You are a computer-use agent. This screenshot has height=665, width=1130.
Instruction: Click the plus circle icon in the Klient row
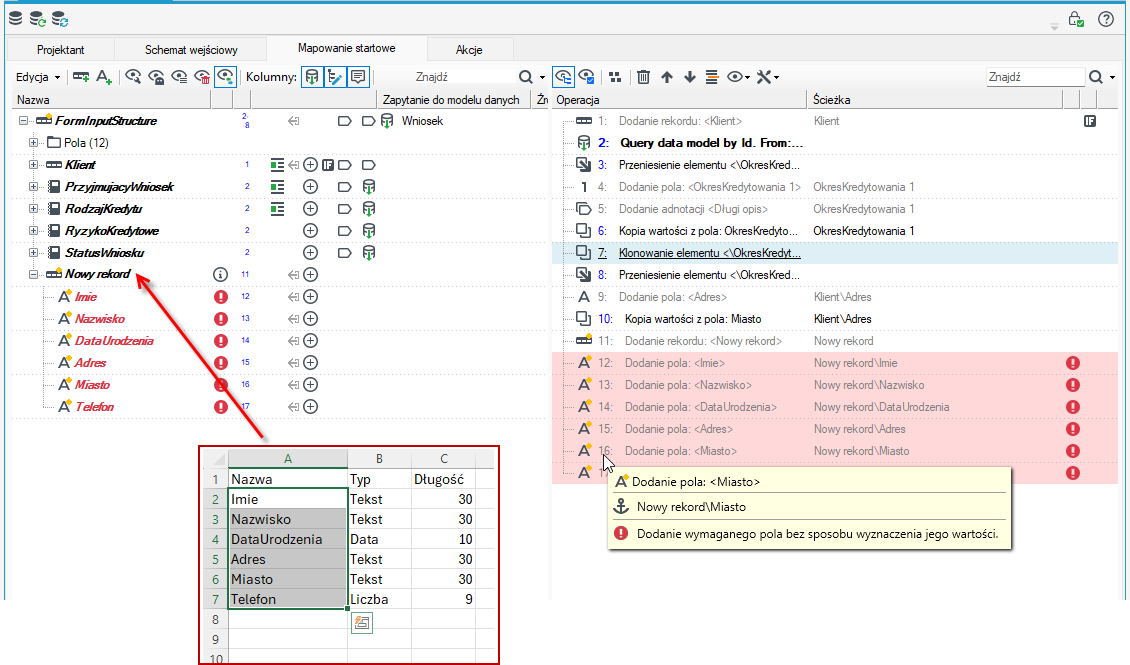point(311,165)
